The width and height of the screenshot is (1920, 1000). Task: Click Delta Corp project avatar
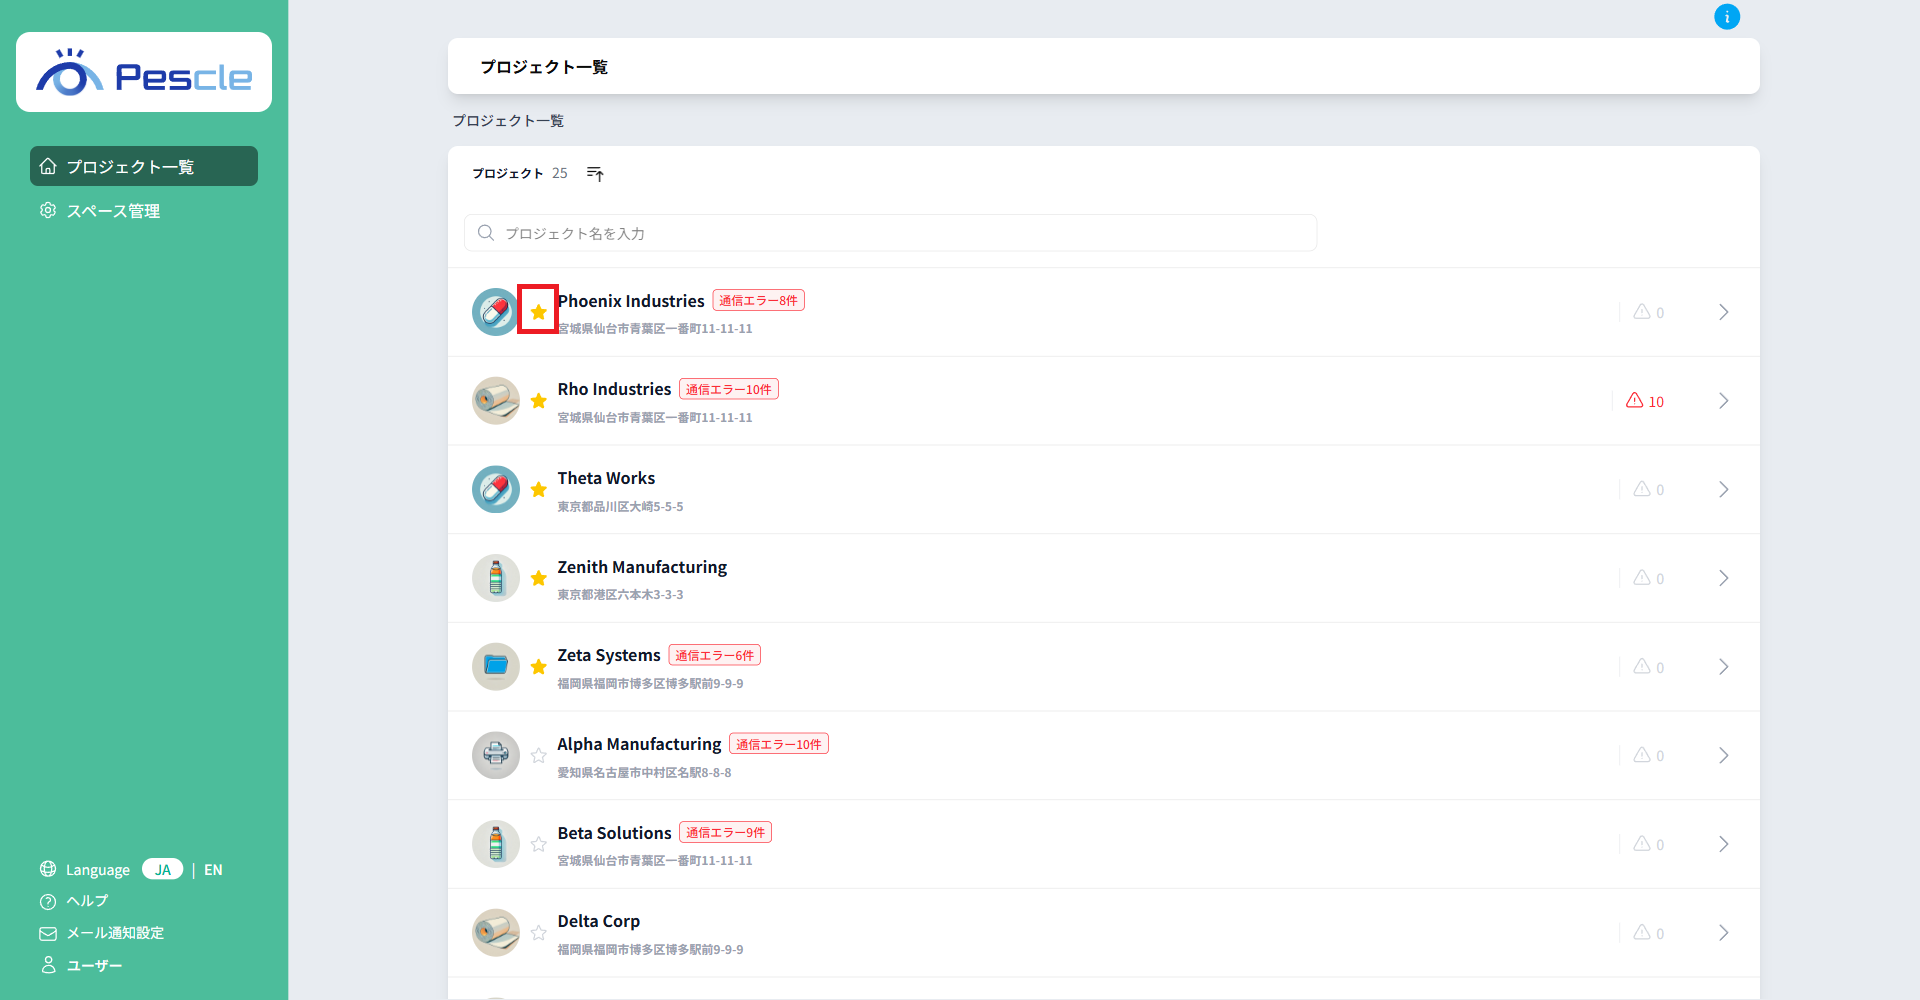[496, 933]
